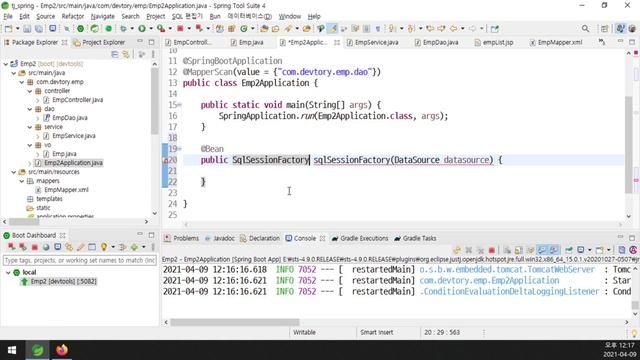Click the Save All toolbar icon
Image resolution: width=640 pixels, height=360 pixels.
point(39,29)
